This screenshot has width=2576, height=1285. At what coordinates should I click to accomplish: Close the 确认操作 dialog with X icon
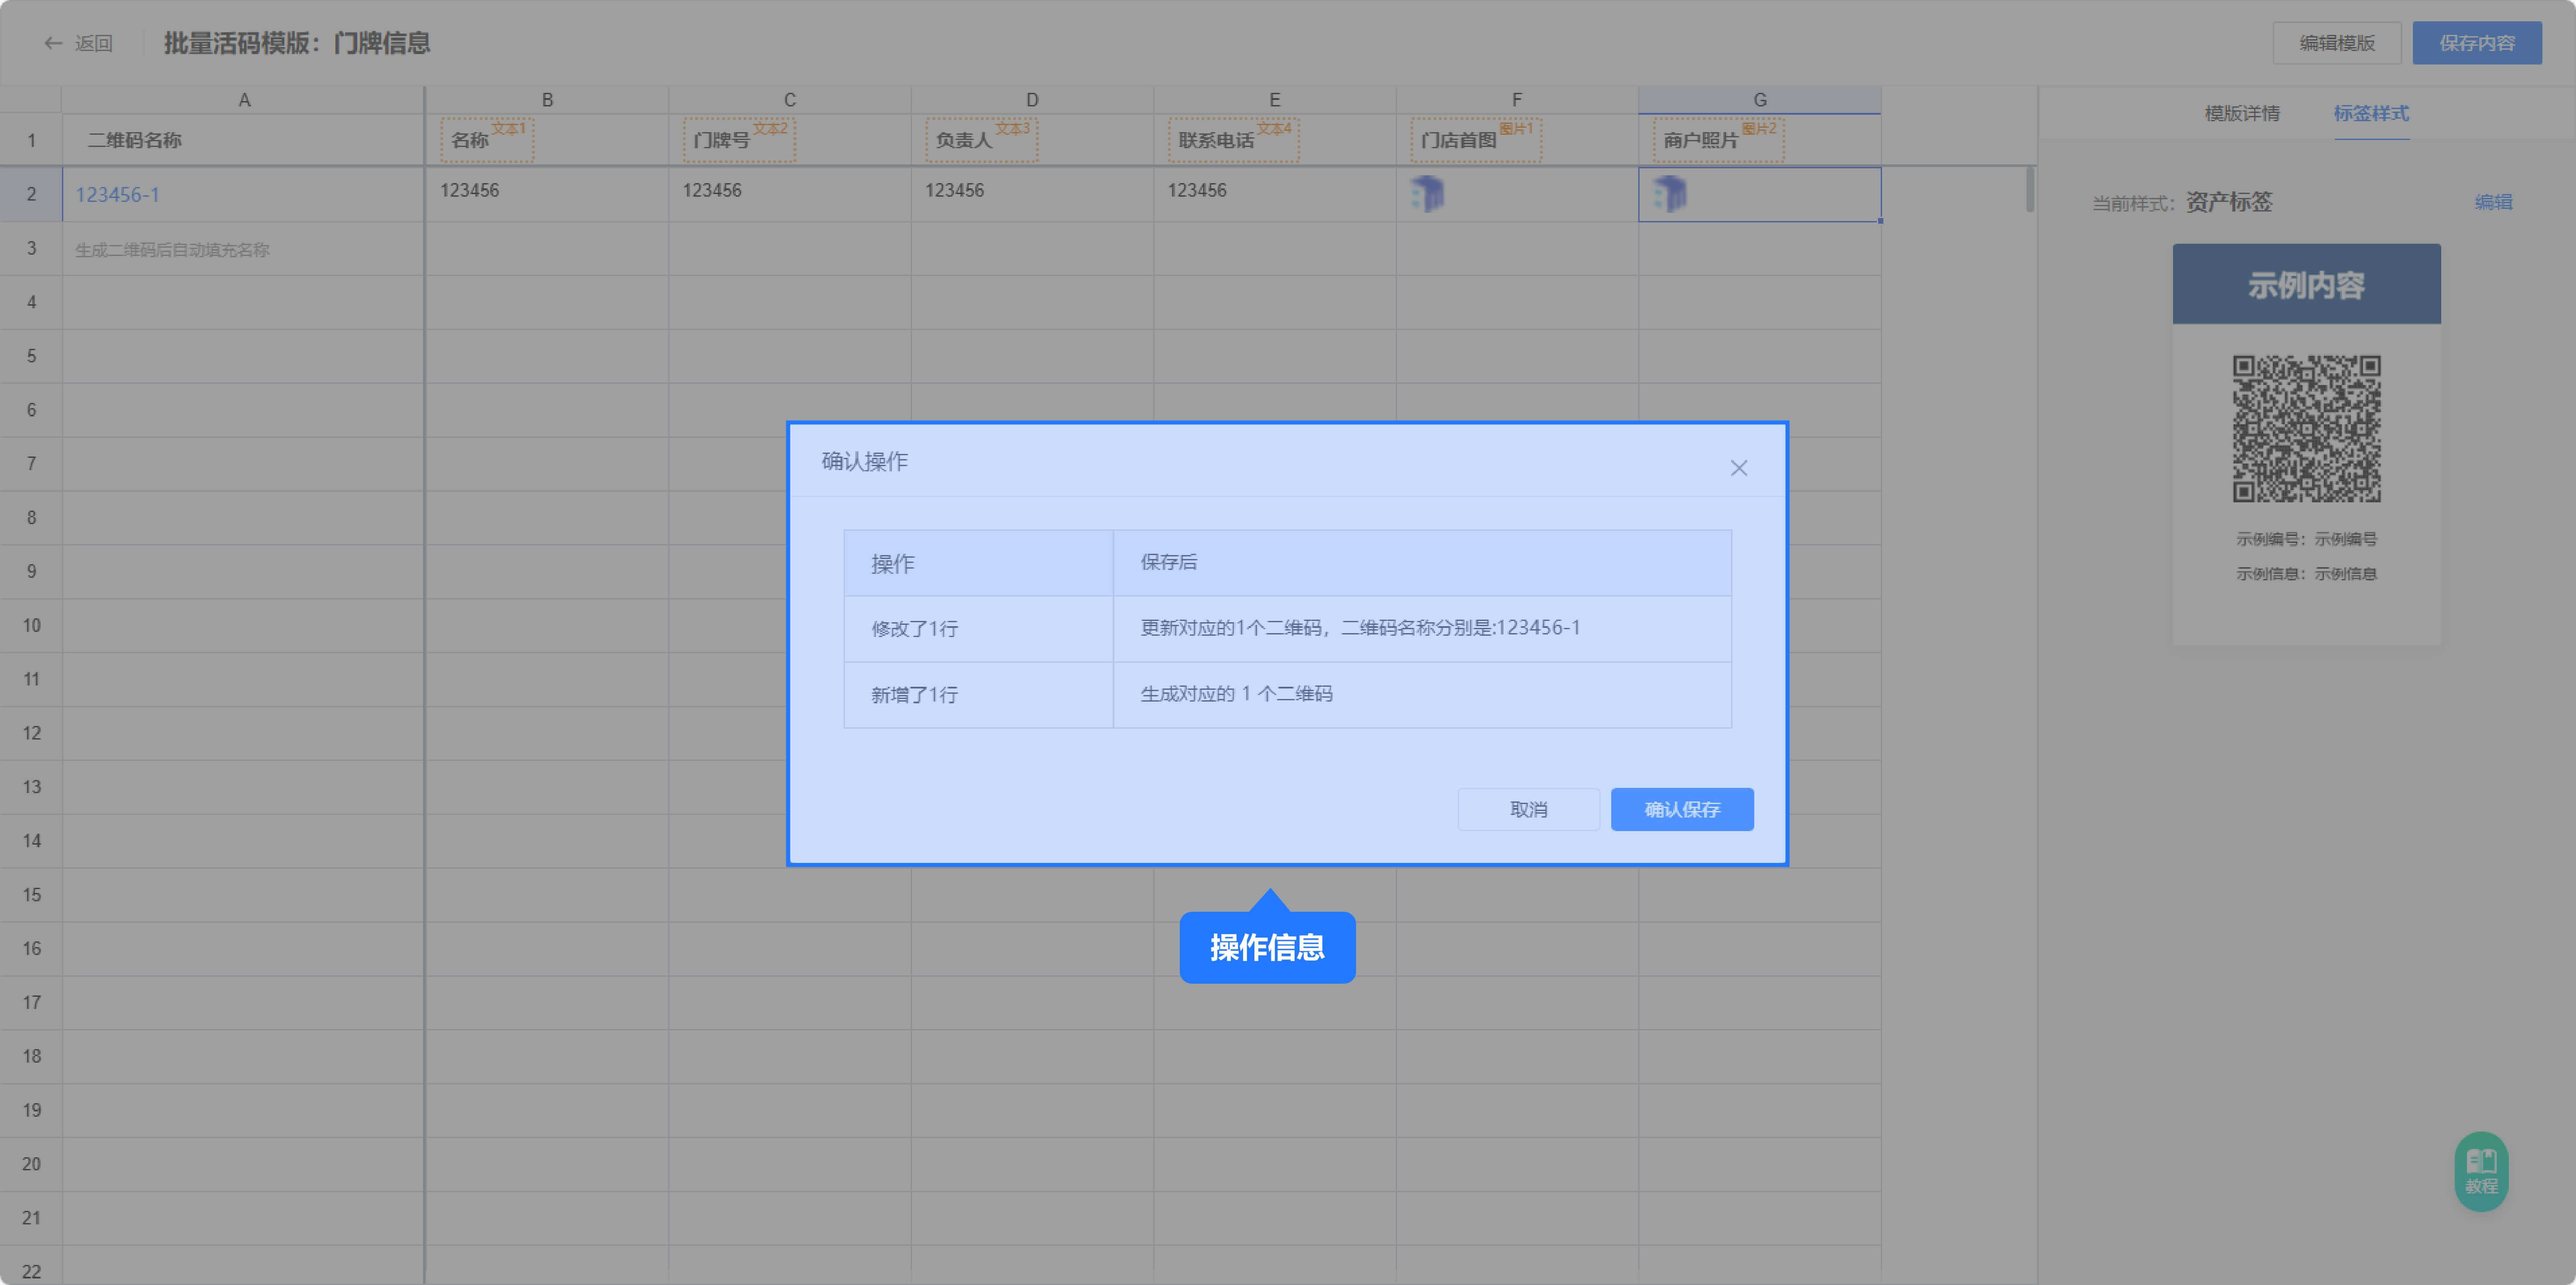[1738, 468]
